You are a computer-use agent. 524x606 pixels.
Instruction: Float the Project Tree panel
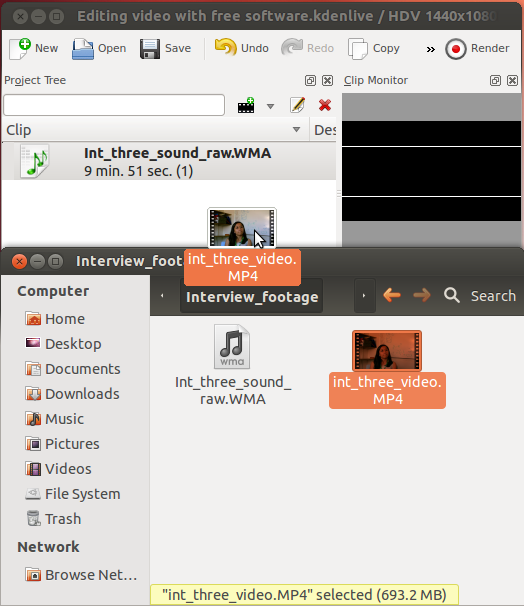tap(310, 80)
